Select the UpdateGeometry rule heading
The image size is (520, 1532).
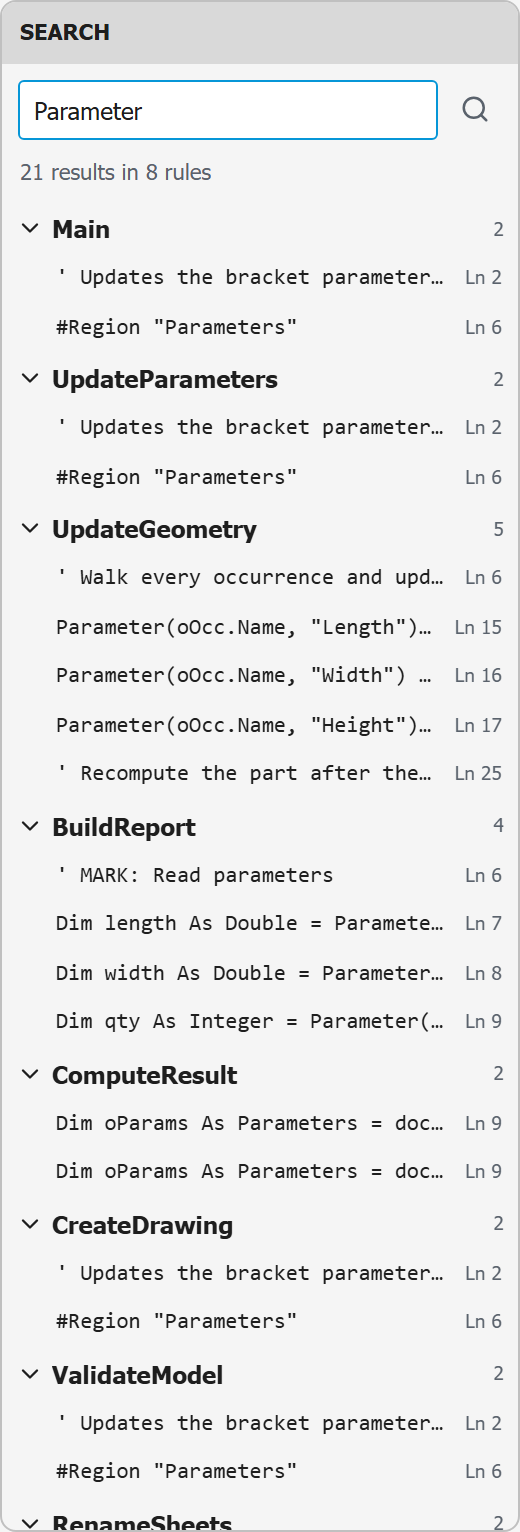(154, 529)
